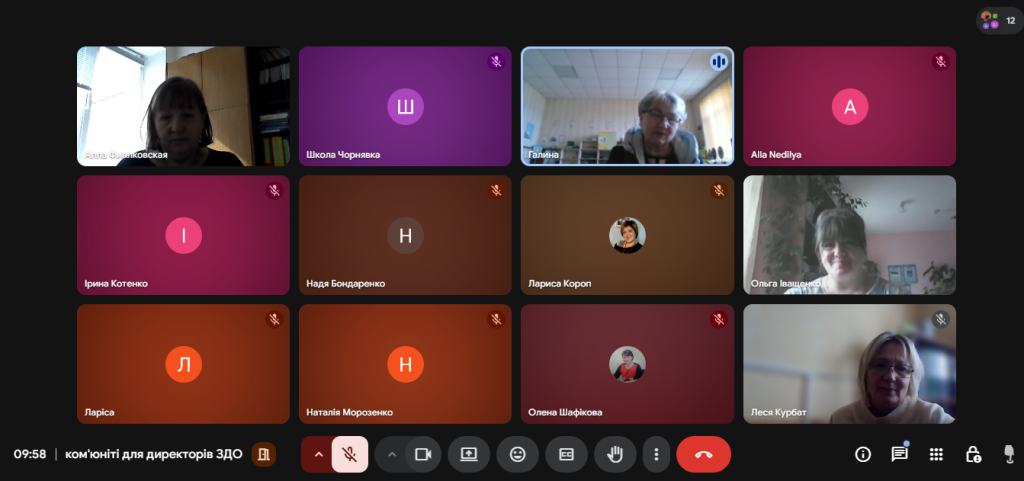Viewport: 1024px width, 481px height.
Task: Select Галина's active speaker video tile
Action: point(627,105)
